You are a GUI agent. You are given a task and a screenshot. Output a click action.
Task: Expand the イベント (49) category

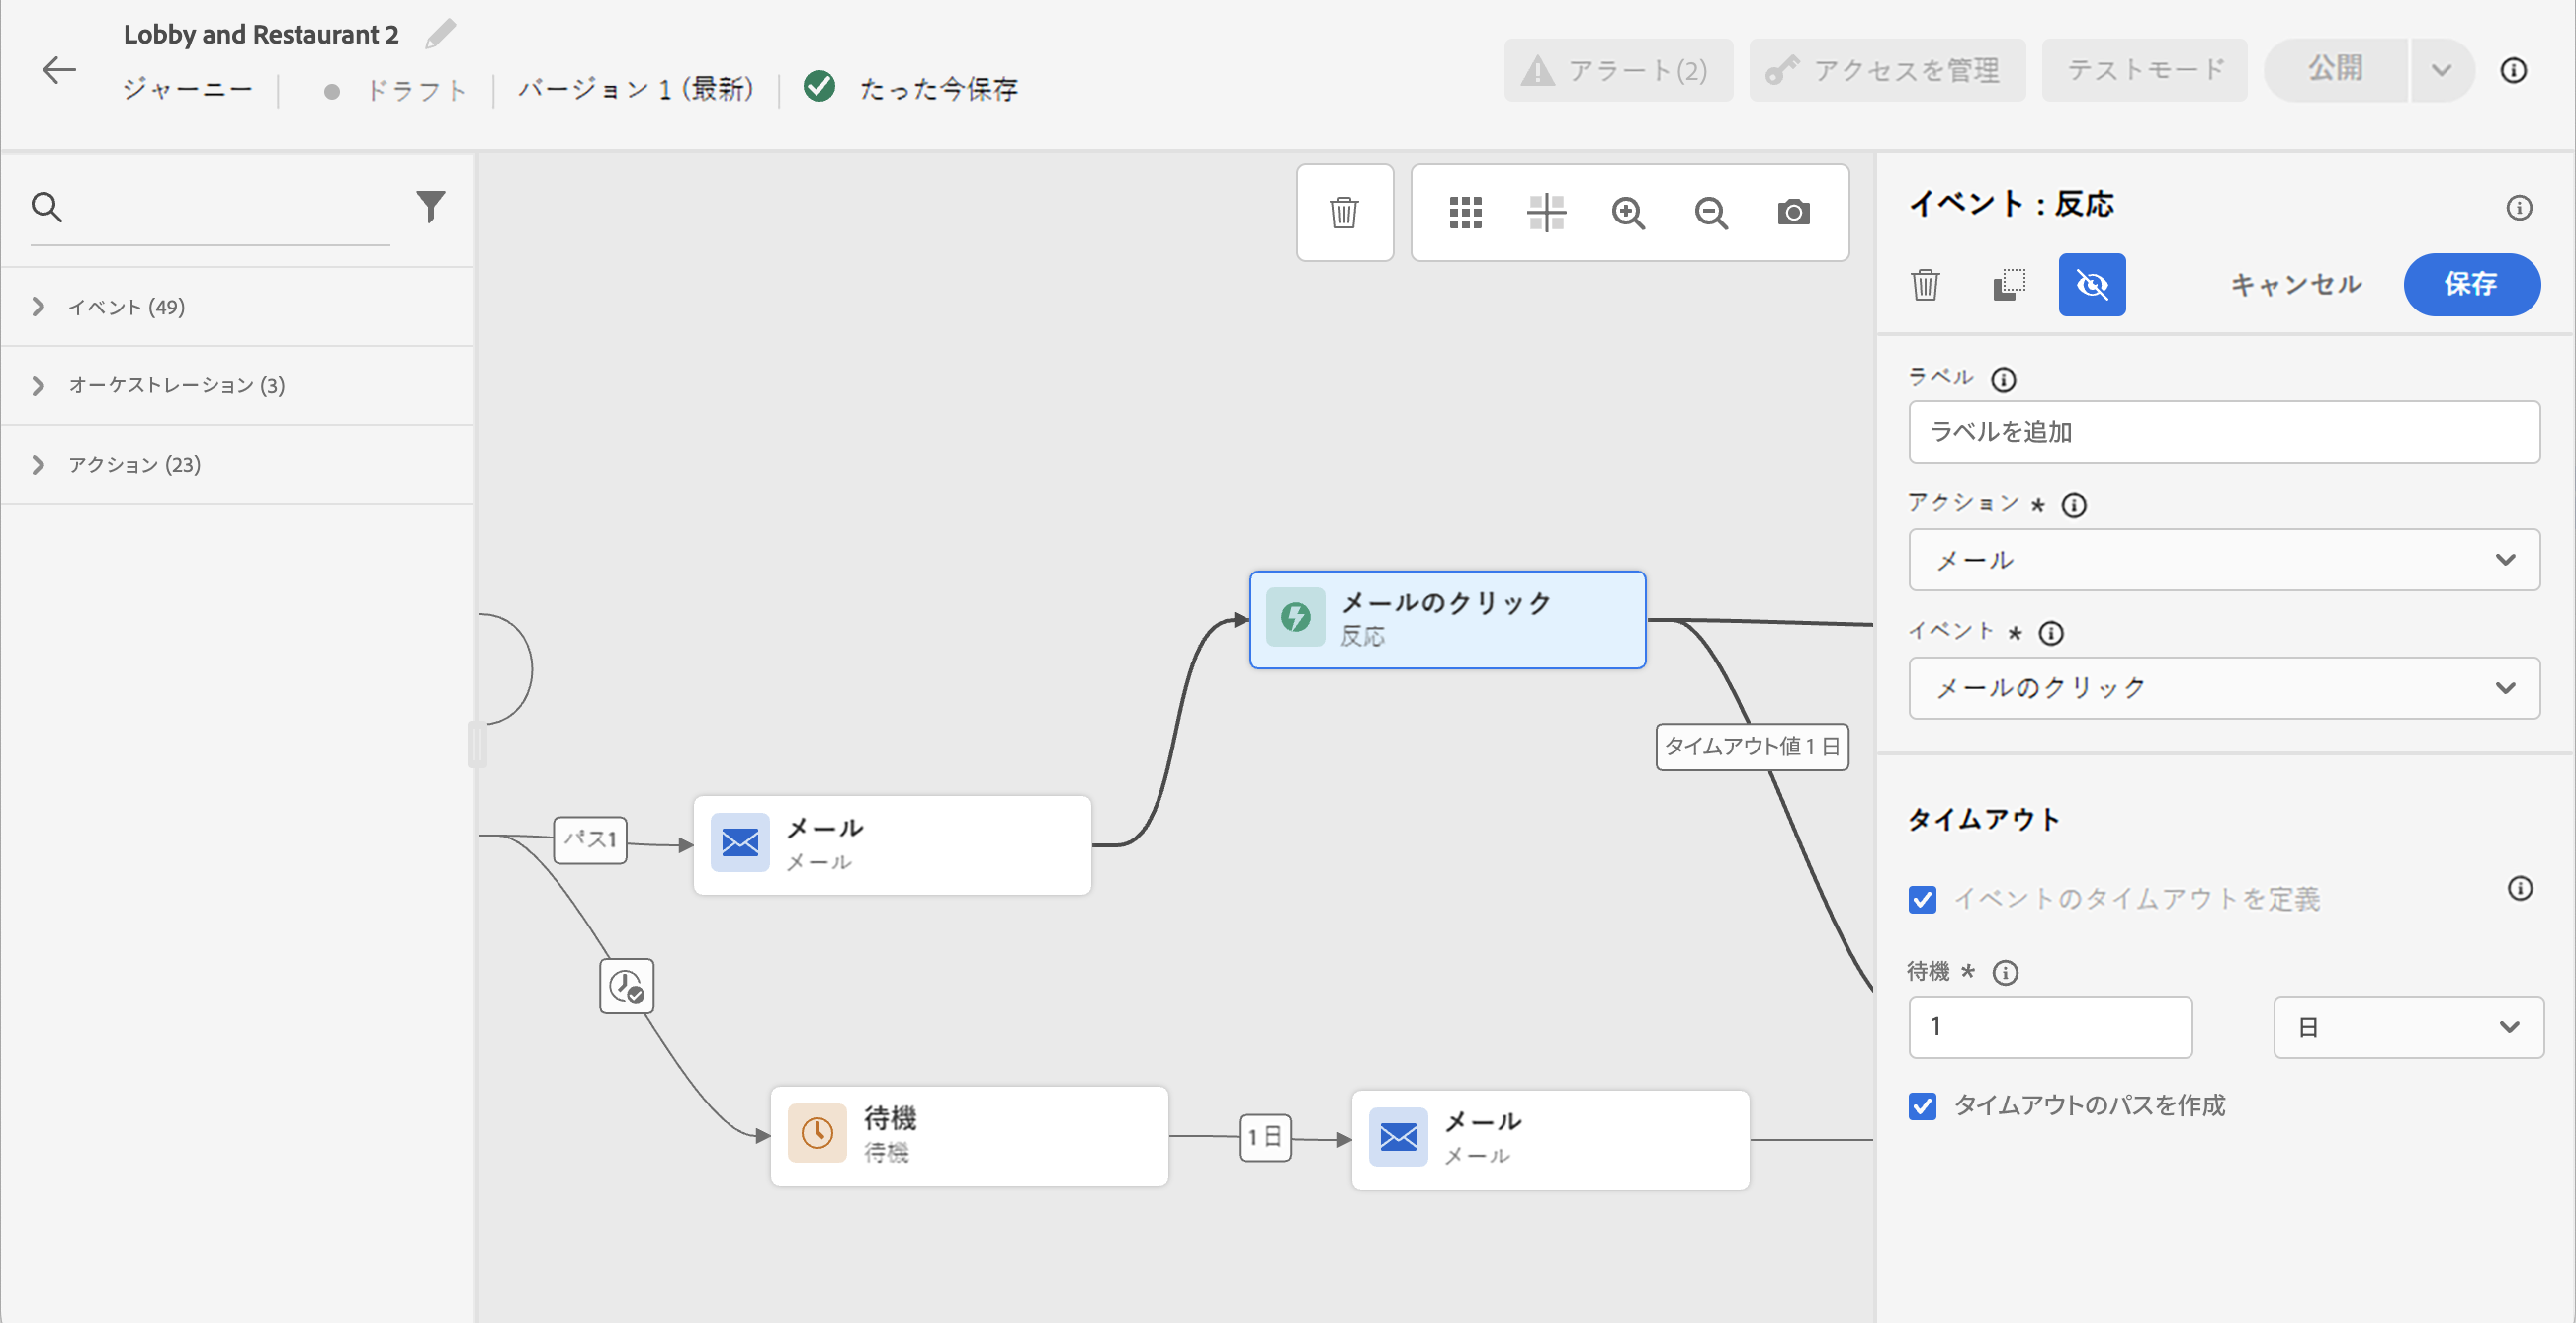tap(126, 307)
